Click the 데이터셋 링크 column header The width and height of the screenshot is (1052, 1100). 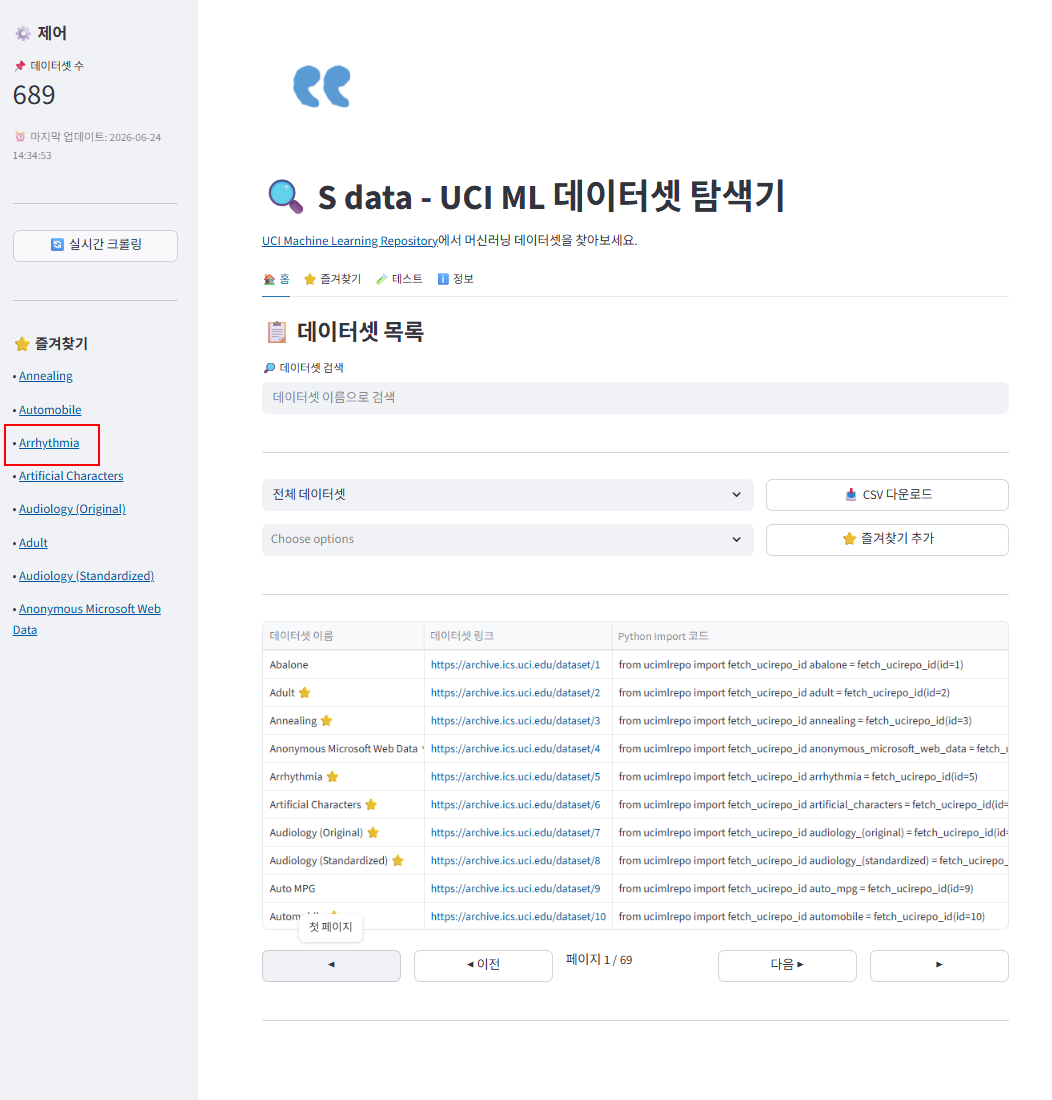[518, 636]
